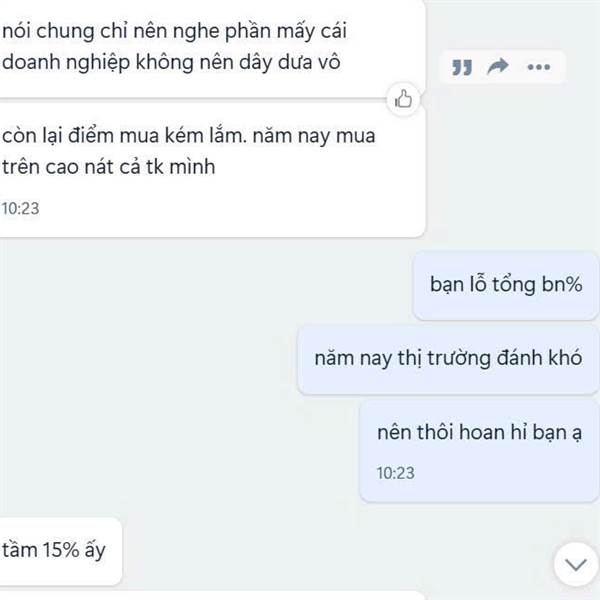Click the 'tầm 15% ấy' message bubble
This screenshot has width=600, height=600.
[x=60, y=551]
